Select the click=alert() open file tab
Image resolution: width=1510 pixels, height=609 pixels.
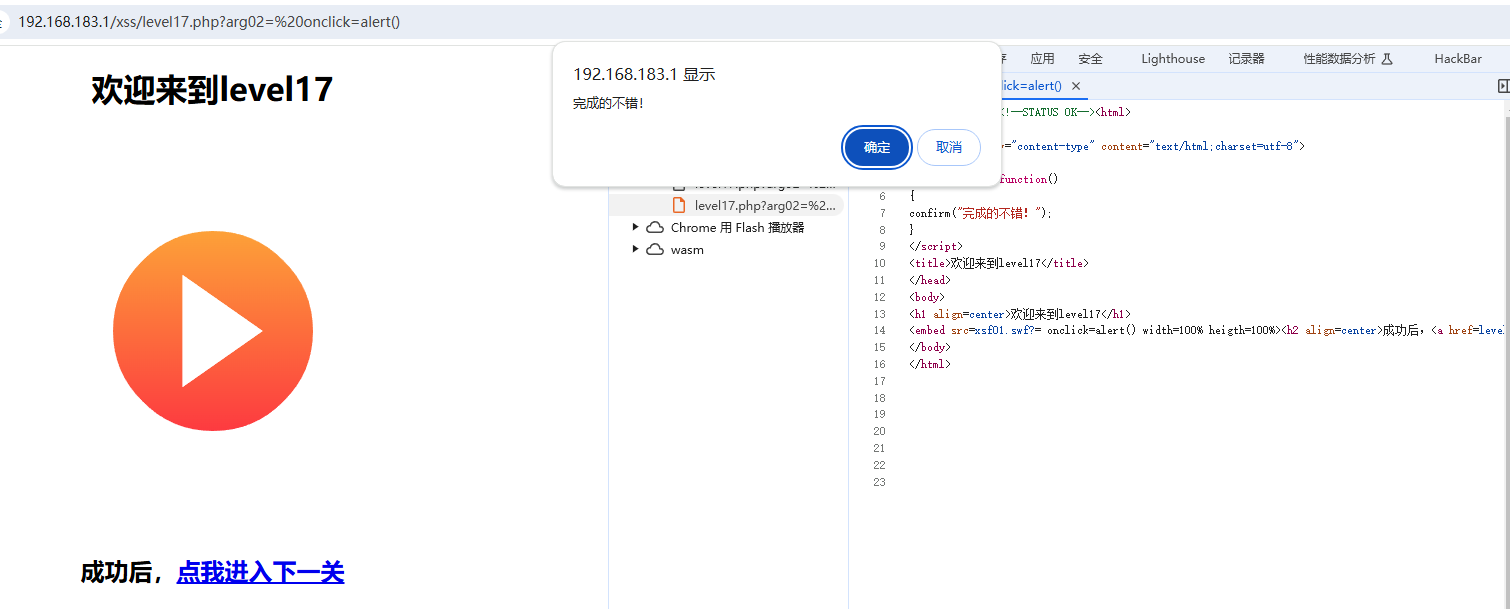[x=1030, y=86]
